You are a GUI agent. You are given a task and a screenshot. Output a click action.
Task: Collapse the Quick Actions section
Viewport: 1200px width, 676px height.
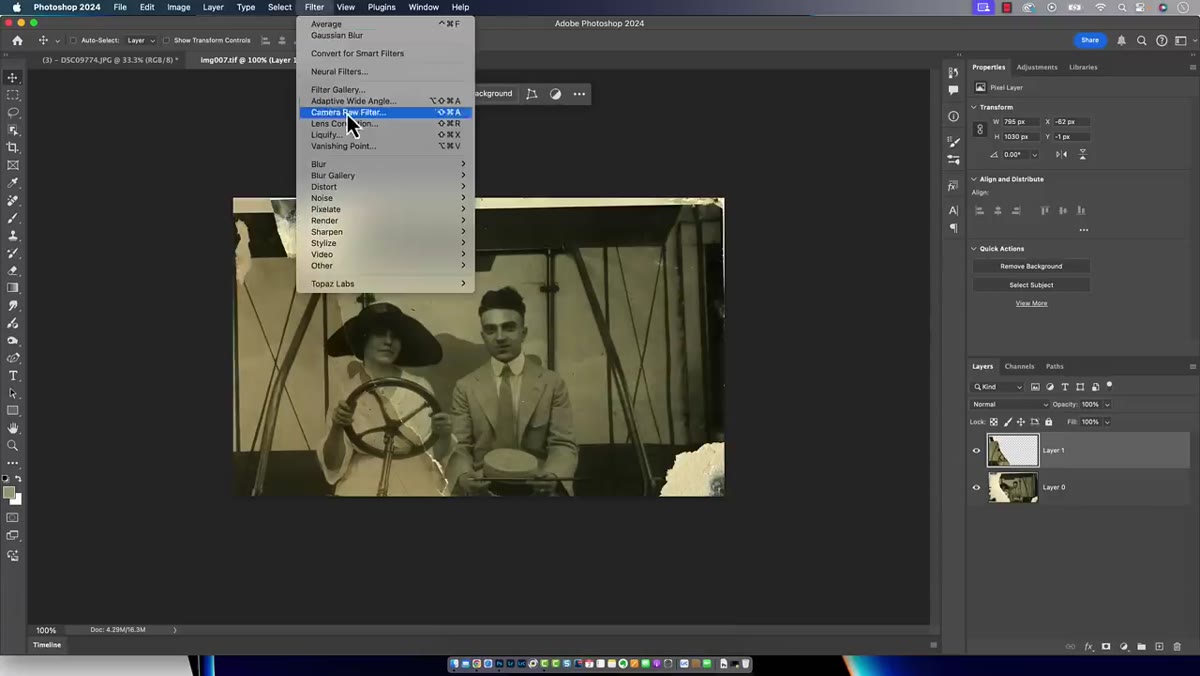pos(974,248)
